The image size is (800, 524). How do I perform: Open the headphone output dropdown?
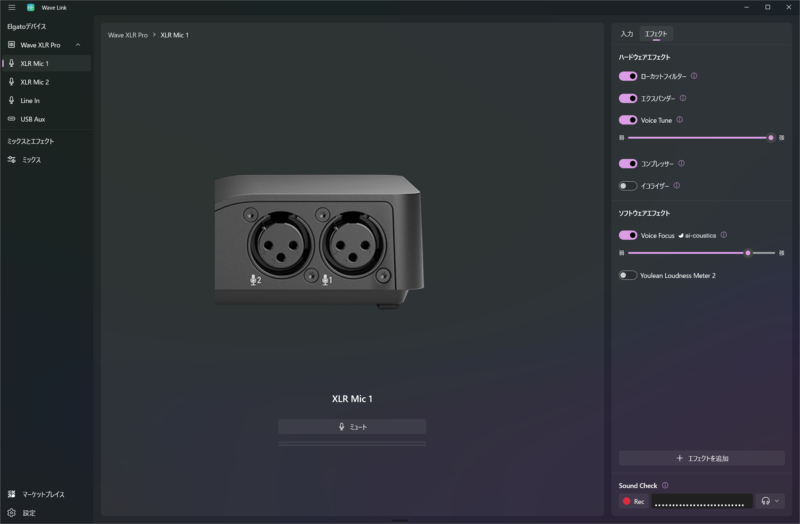click(x=770, y=501)
